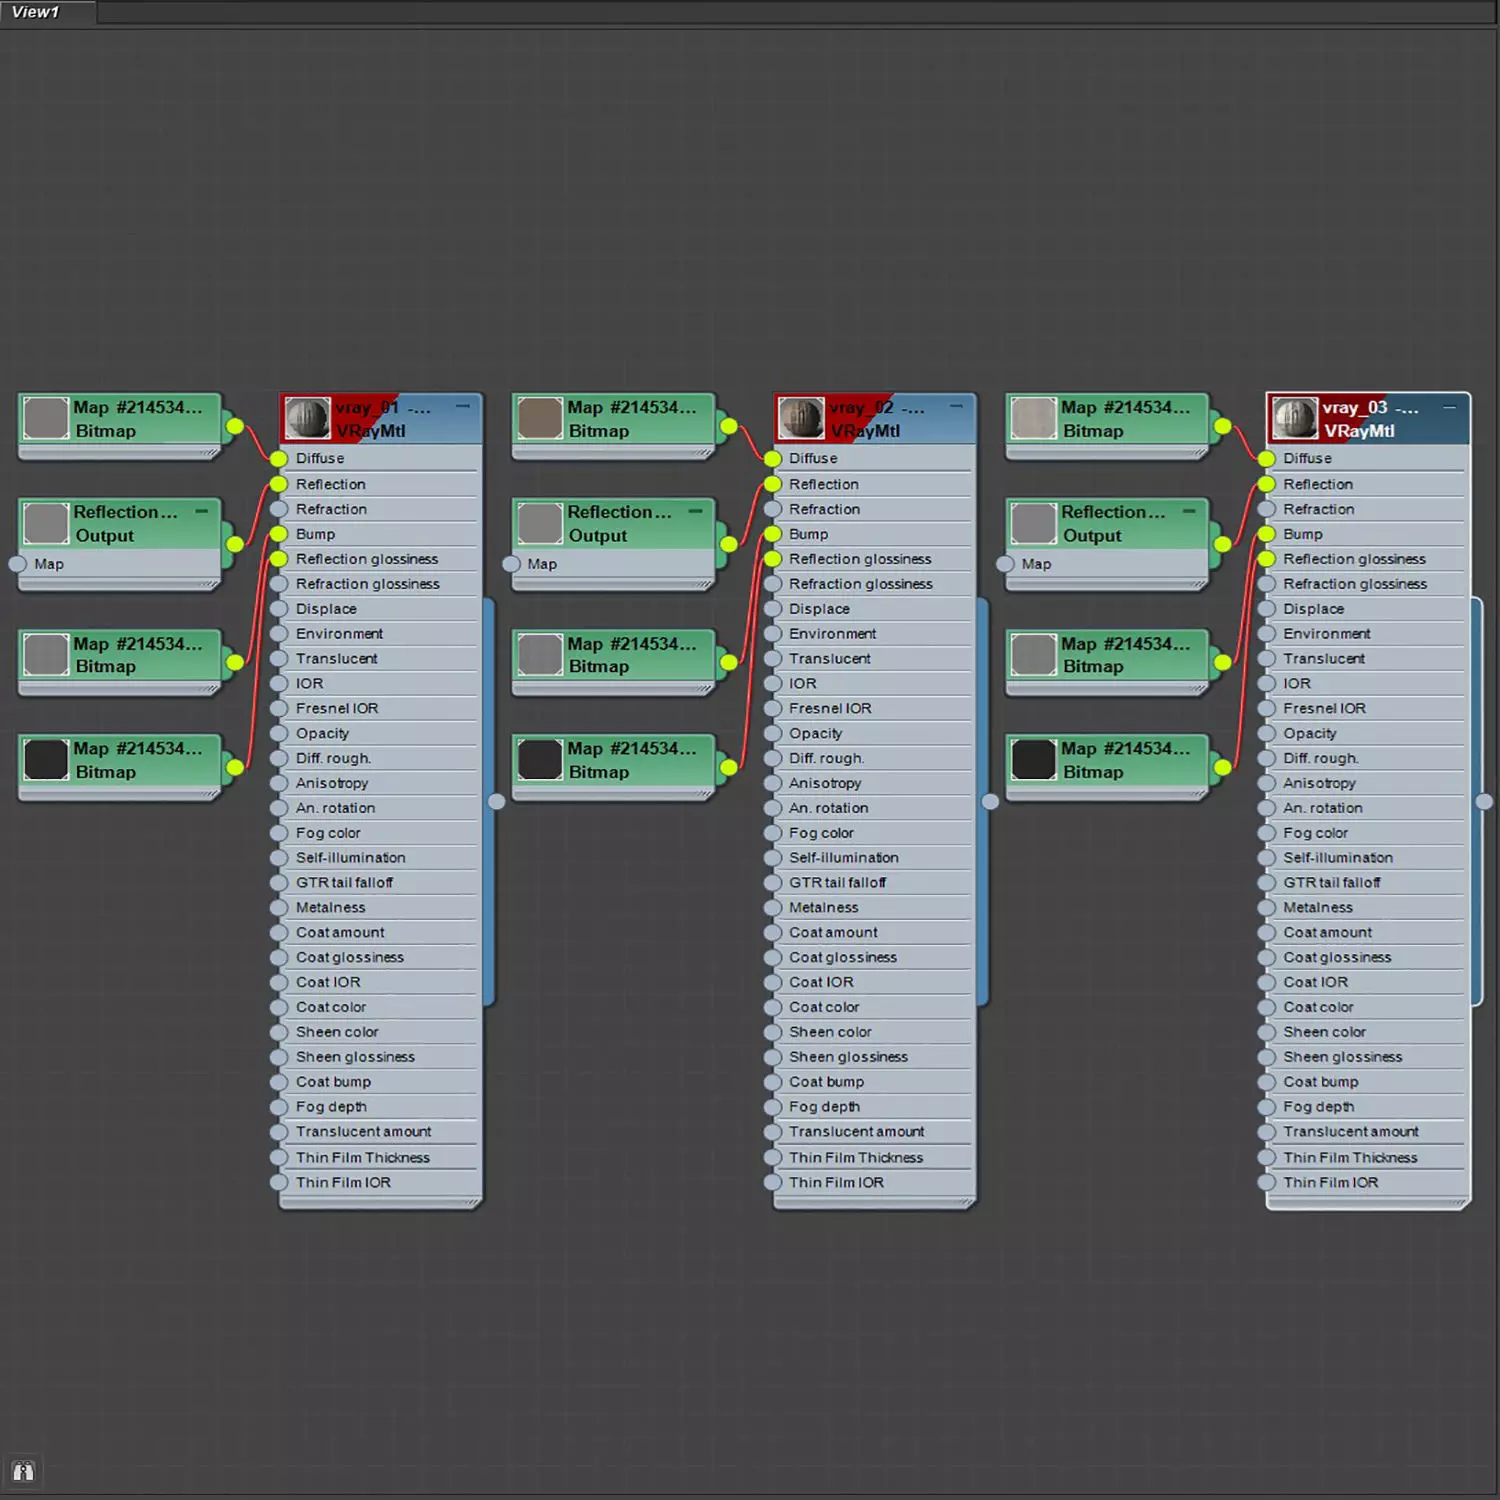The width and height of the screenshot is (1500, 1500).
Task: Click the Coat bump row in vray_02
Action: (x=874, y=1082)
